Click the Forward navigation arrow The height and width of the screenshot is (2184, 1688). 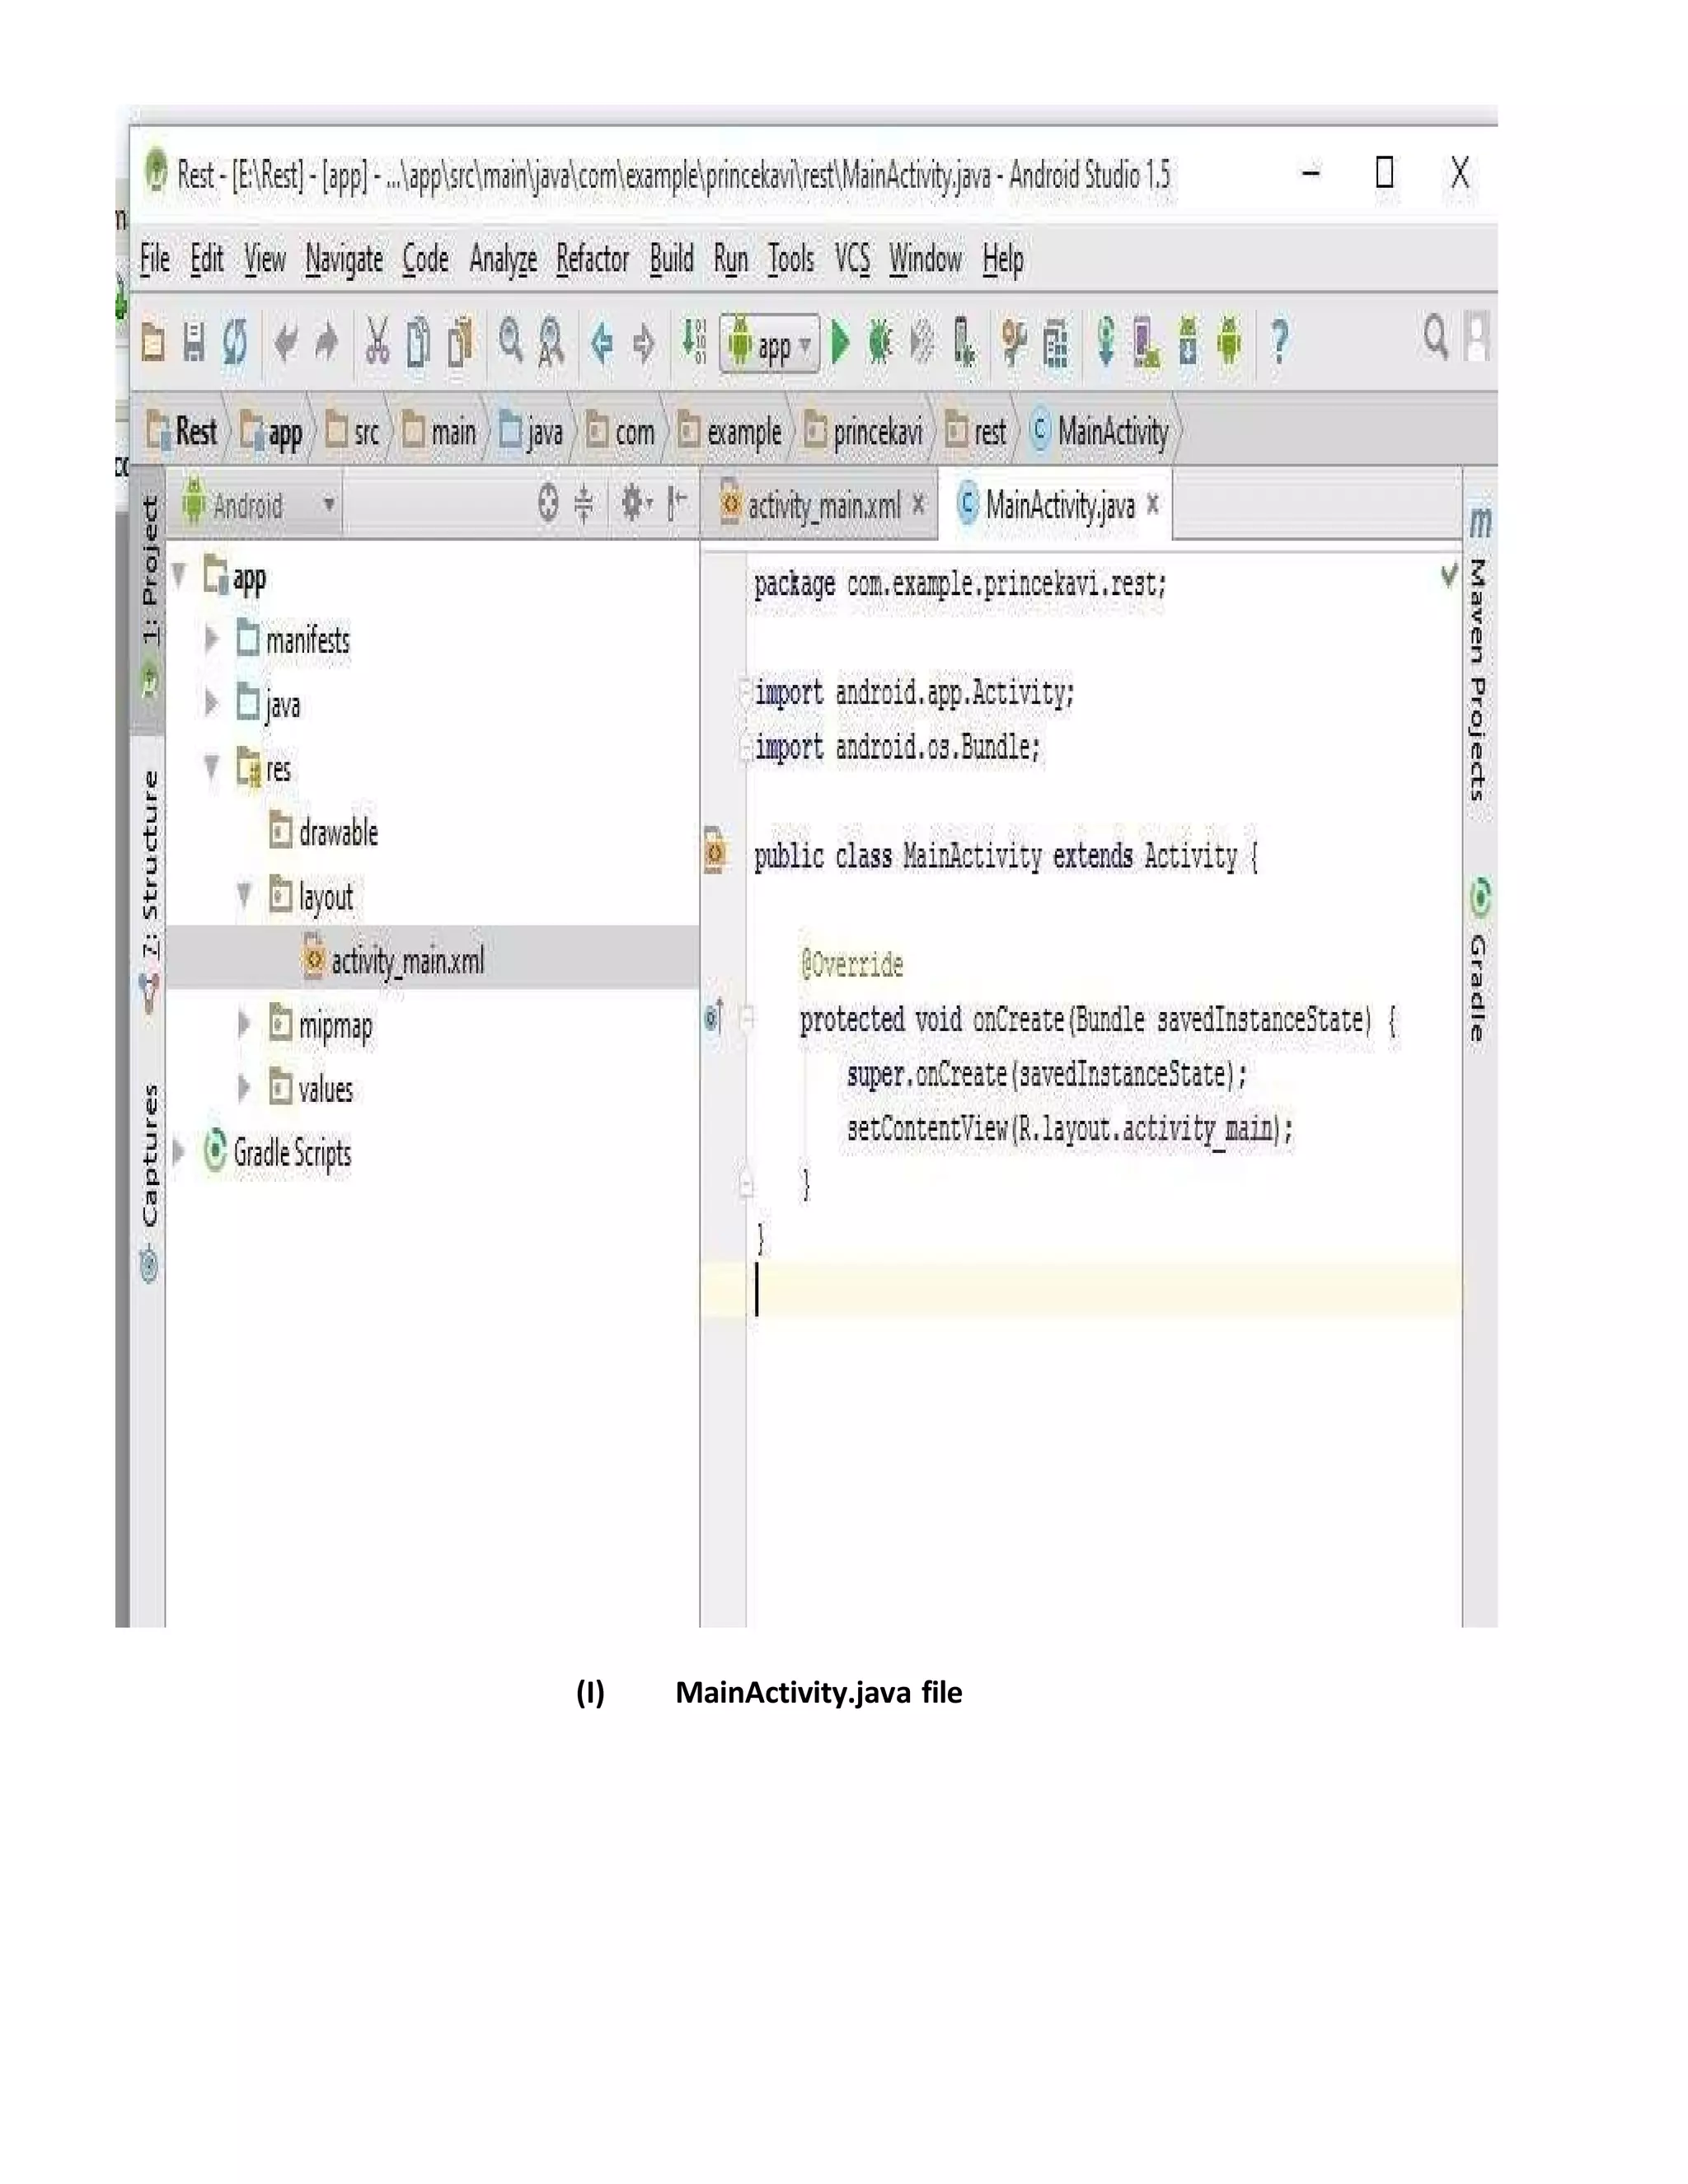point(644,343)
